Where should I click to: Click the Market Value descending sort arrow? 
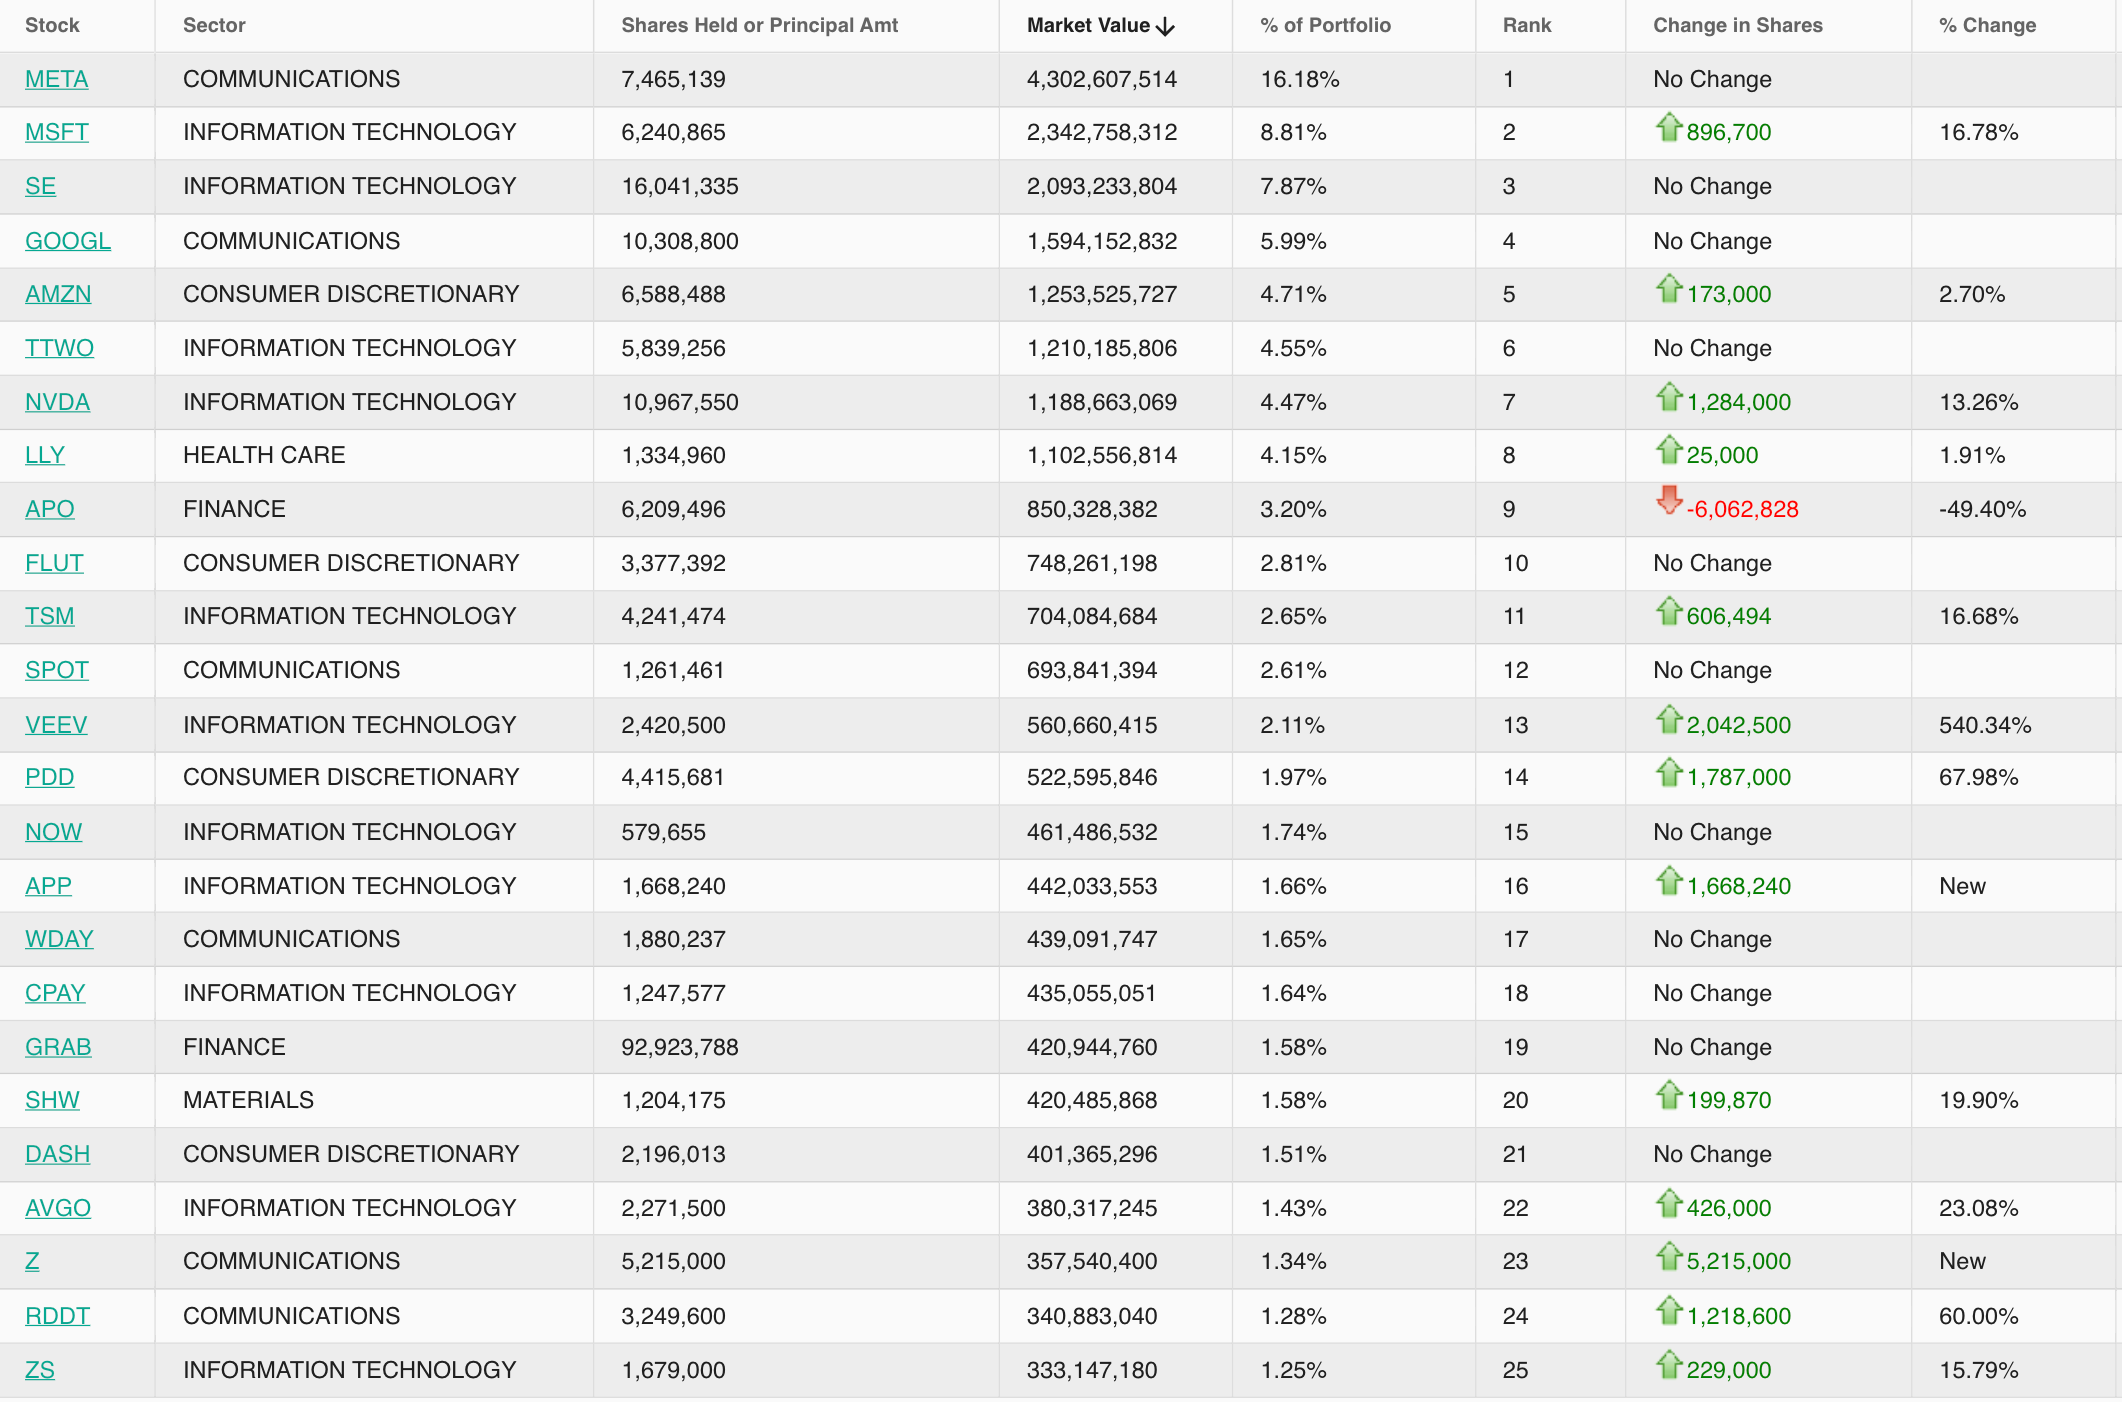tap(1165, 27)
